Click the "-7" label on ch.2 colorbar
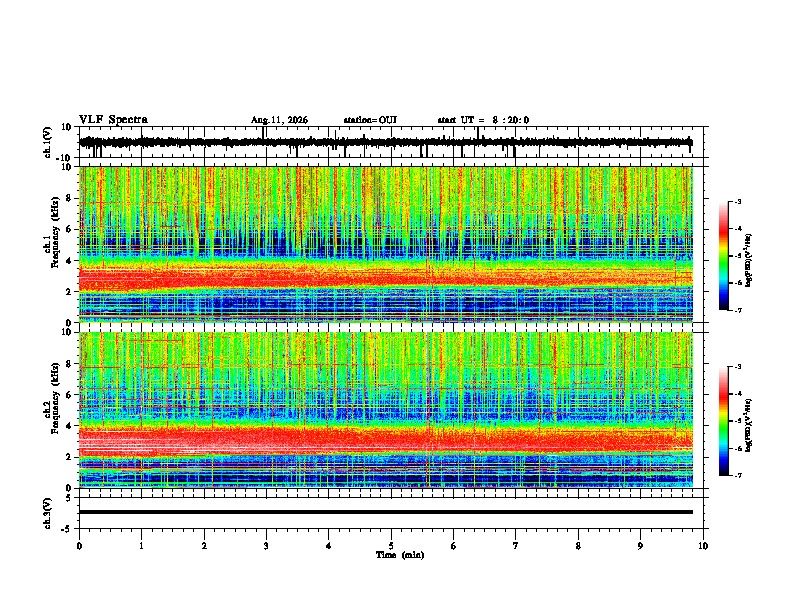792x612 pixels. (x=737, y=476)
